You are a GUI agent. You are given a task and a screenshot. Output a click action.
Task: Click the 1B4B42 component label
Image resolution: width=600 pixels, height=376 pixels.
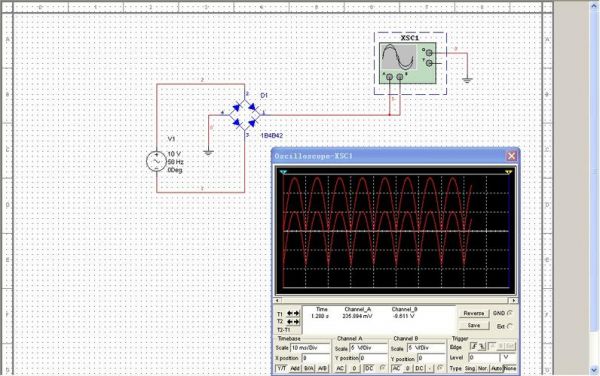[x=271, y=136]
